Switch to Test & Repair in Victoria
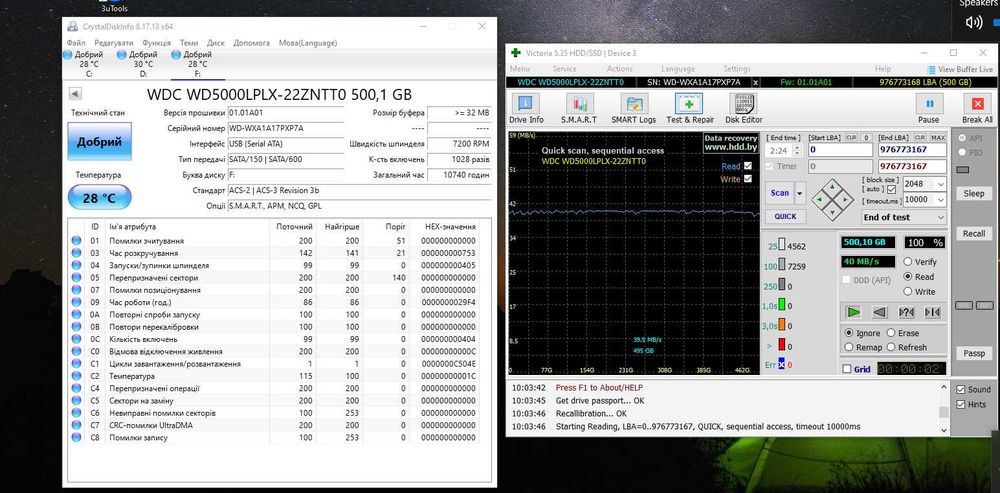The image size is (1000, 493). click(689, 108)
